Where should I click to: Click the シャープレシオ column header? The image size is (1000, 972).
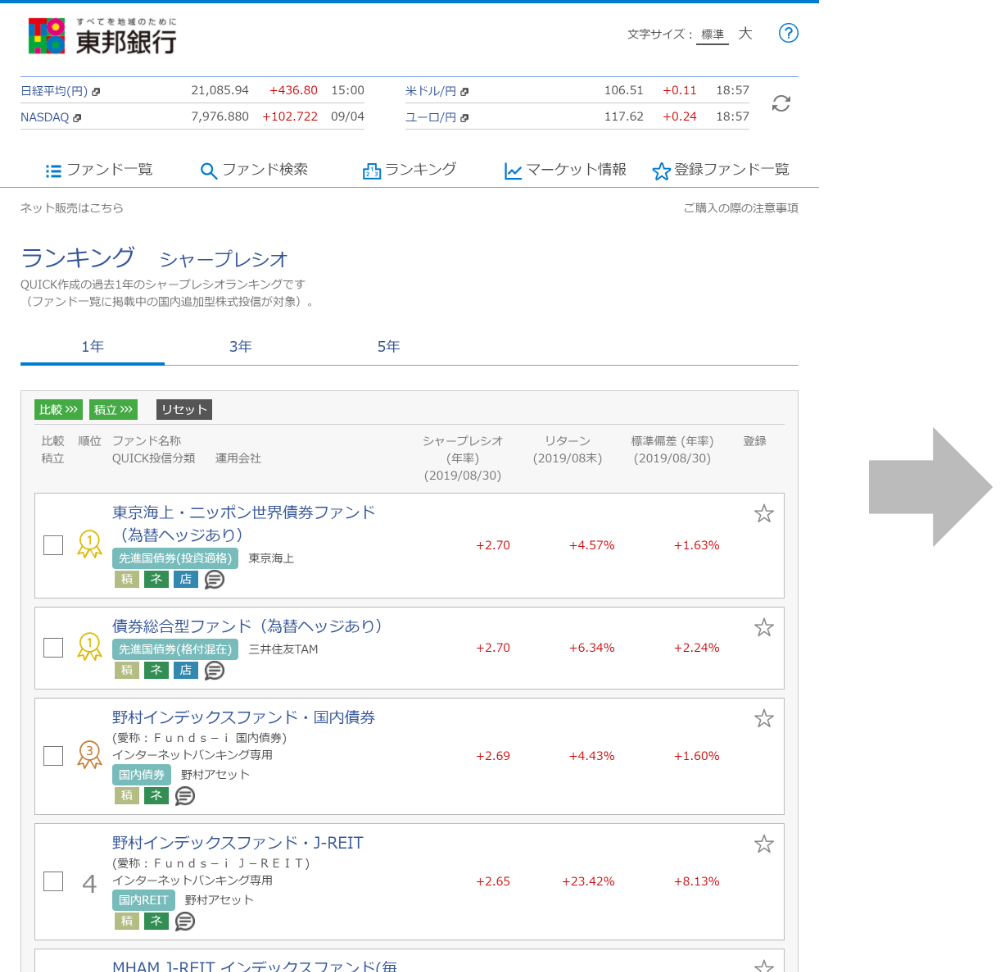(463, 458)
